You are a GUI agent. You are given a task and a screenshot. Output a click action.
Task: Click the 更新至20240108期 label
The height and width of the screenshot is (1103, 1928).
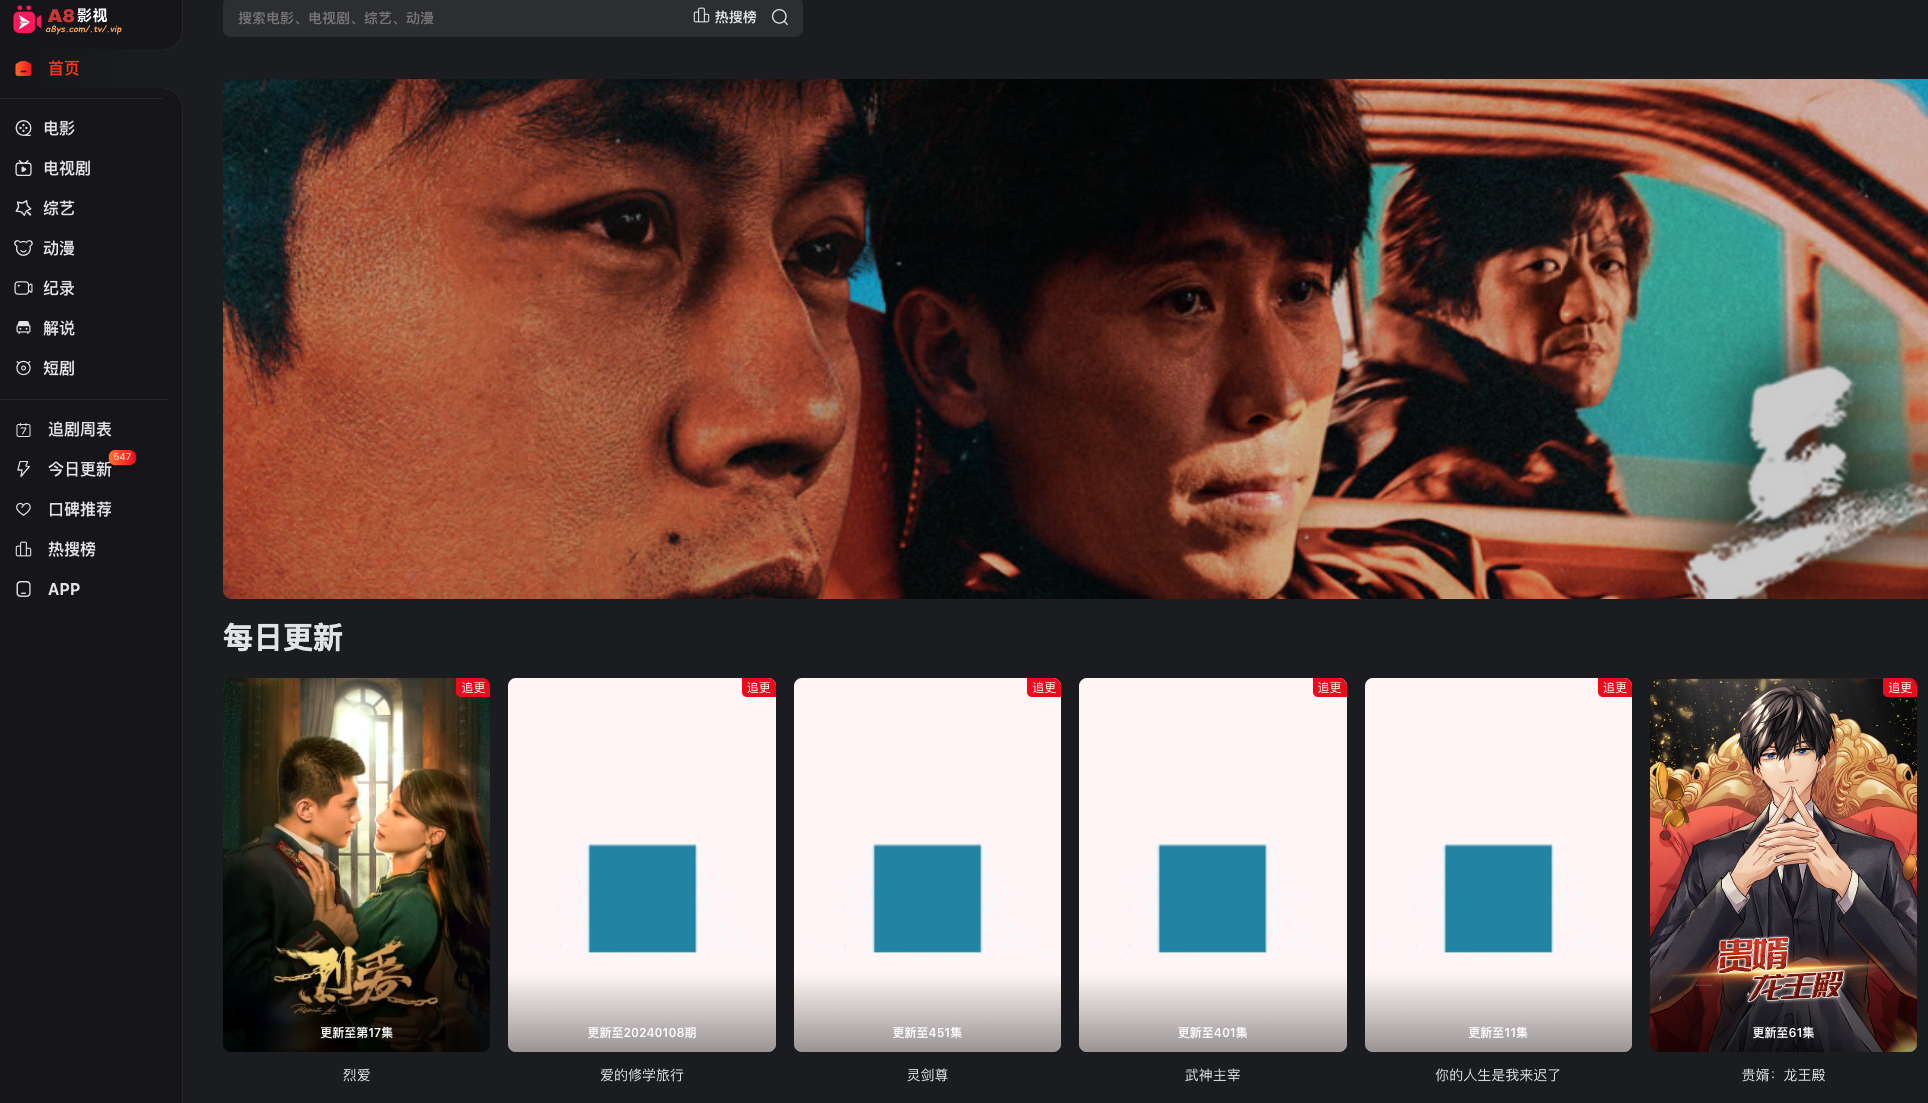point(642,1033)
